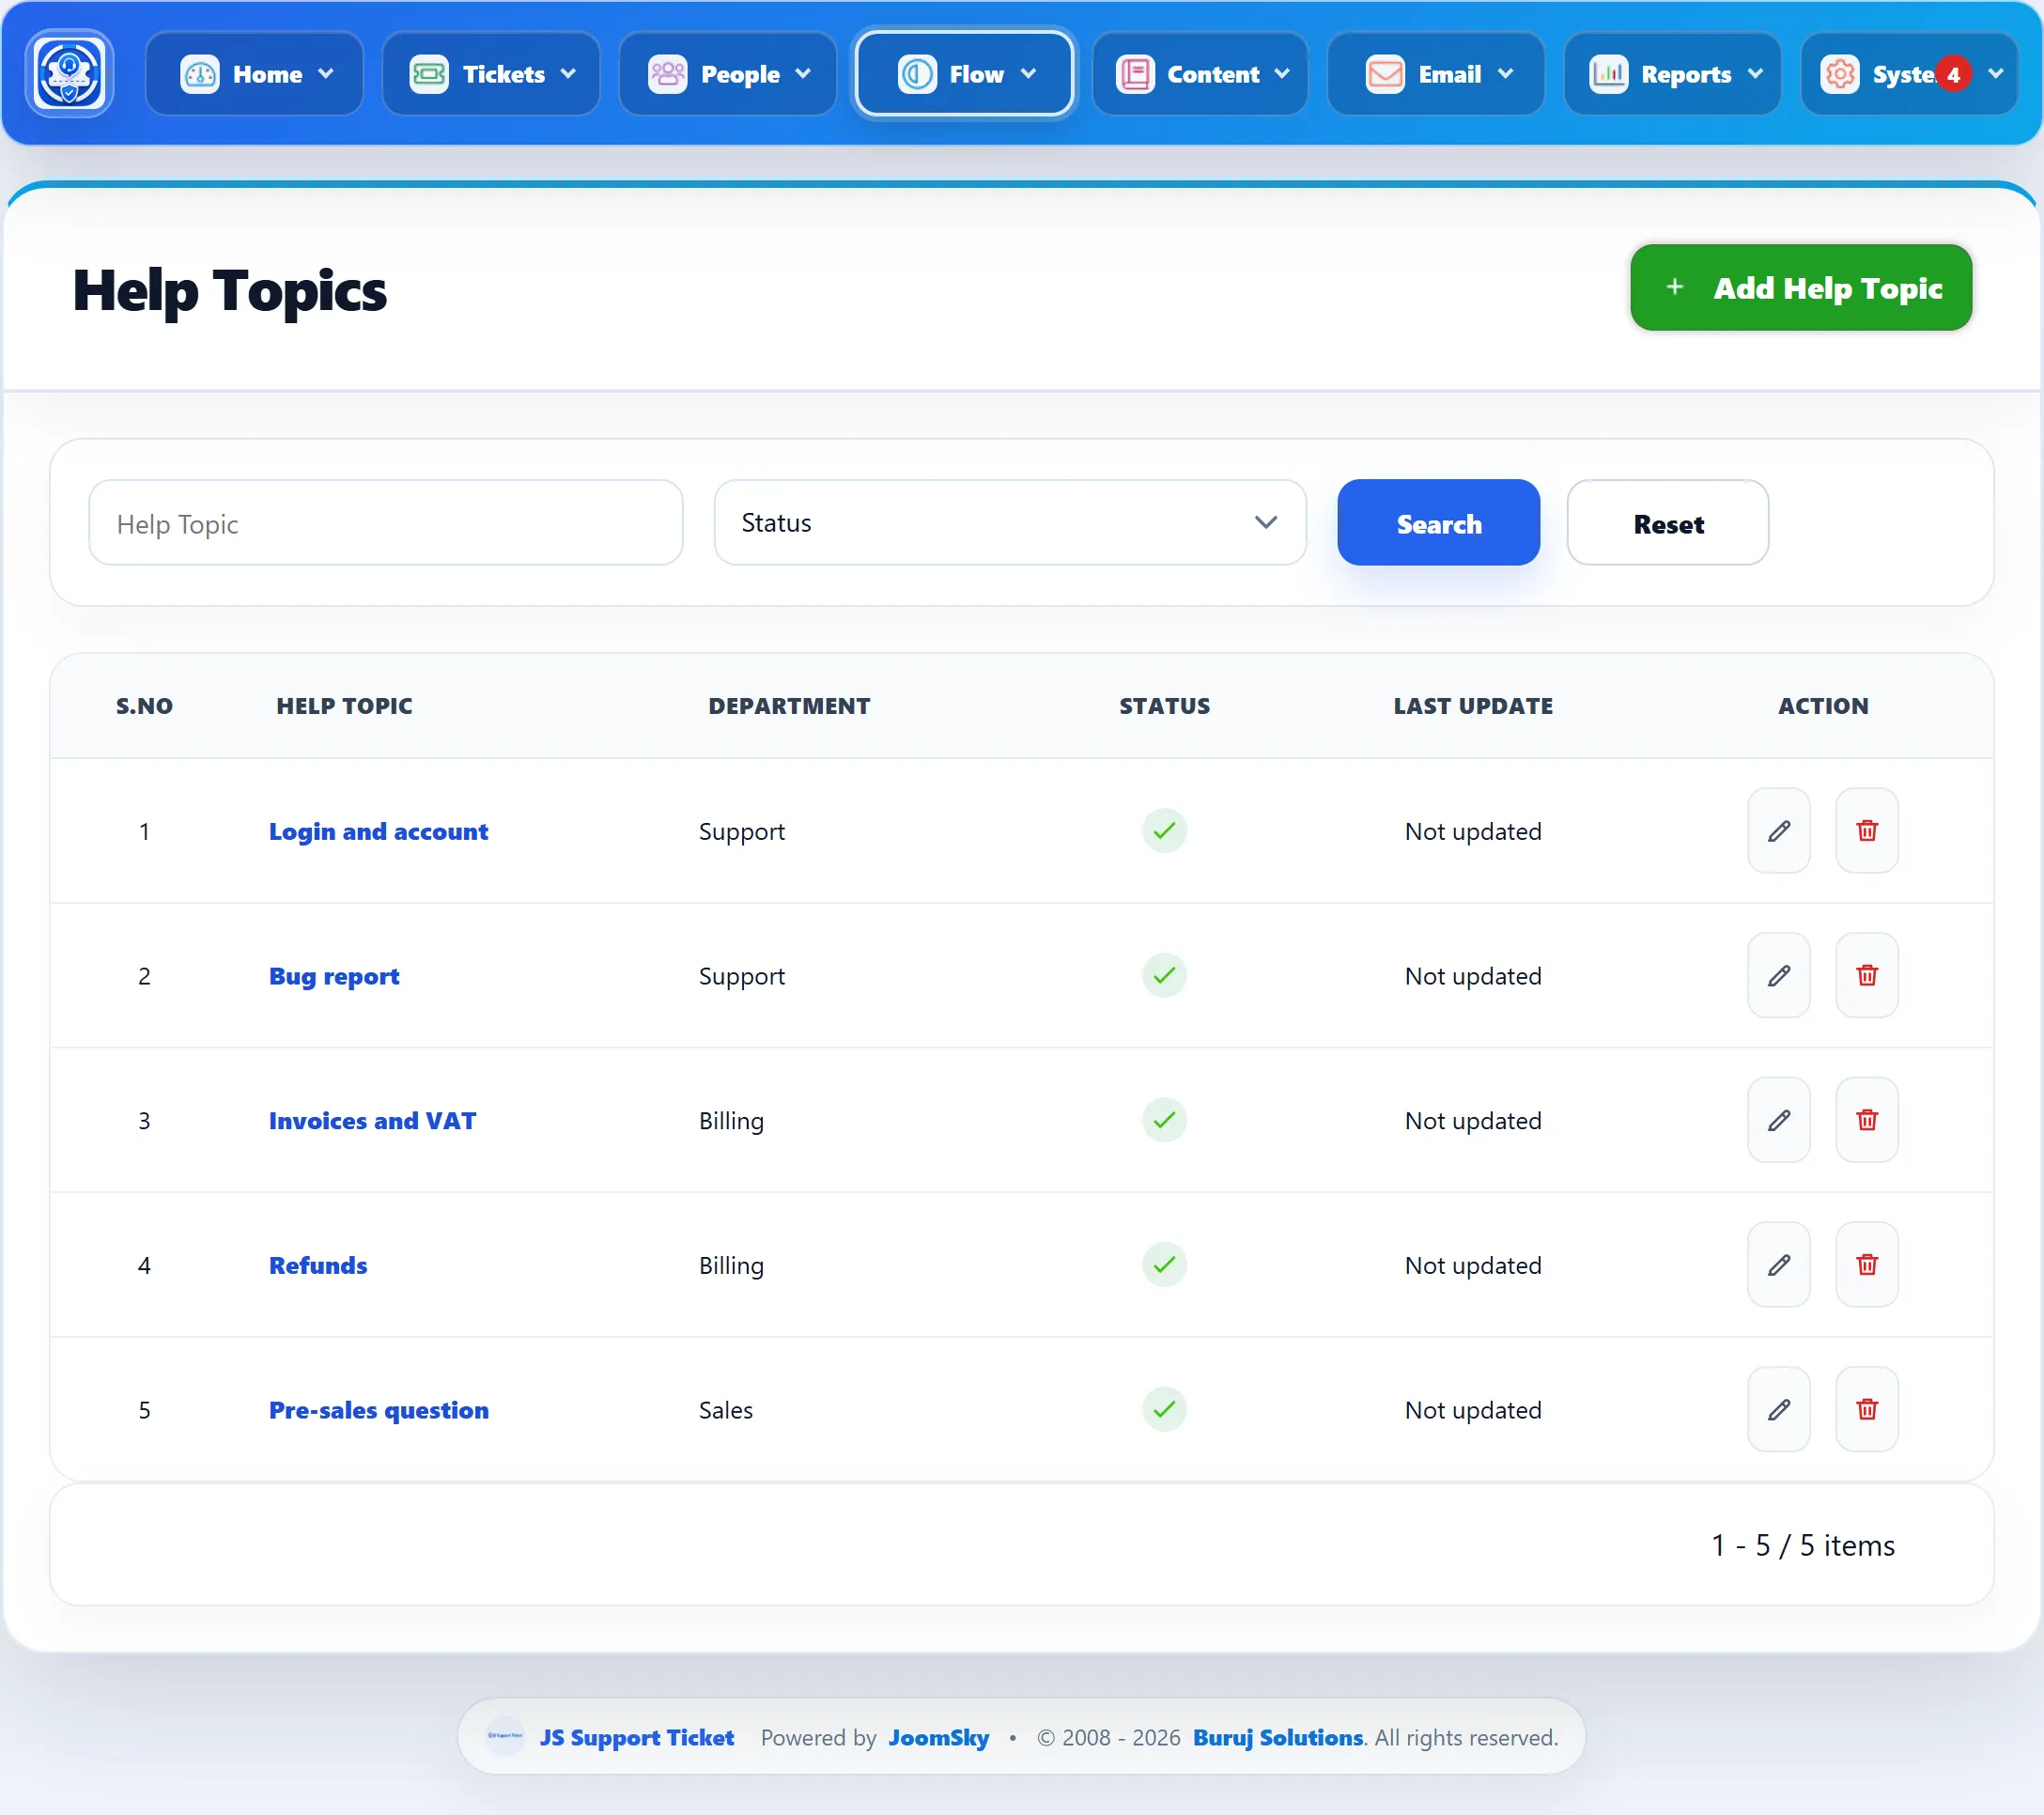
Task: Click the Reset button
Action: tap(1667, 522)
